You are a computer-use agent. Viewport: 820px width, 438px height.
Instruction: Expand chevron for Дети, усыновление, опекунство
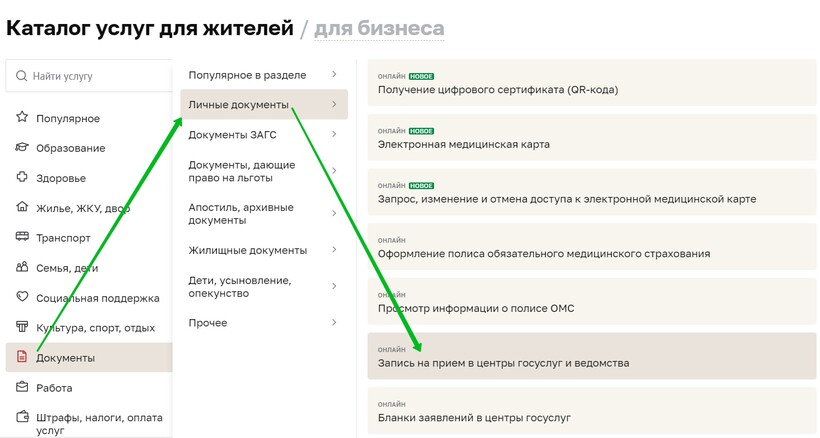(334, 286)
